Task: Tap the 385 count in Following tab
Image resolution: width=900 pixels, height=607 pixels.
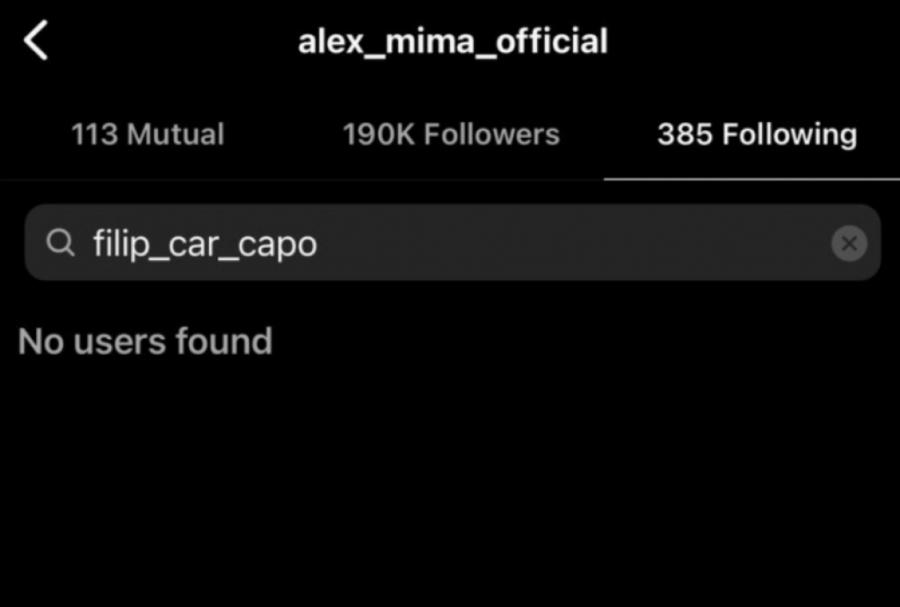Action: [x=684, y=135]
